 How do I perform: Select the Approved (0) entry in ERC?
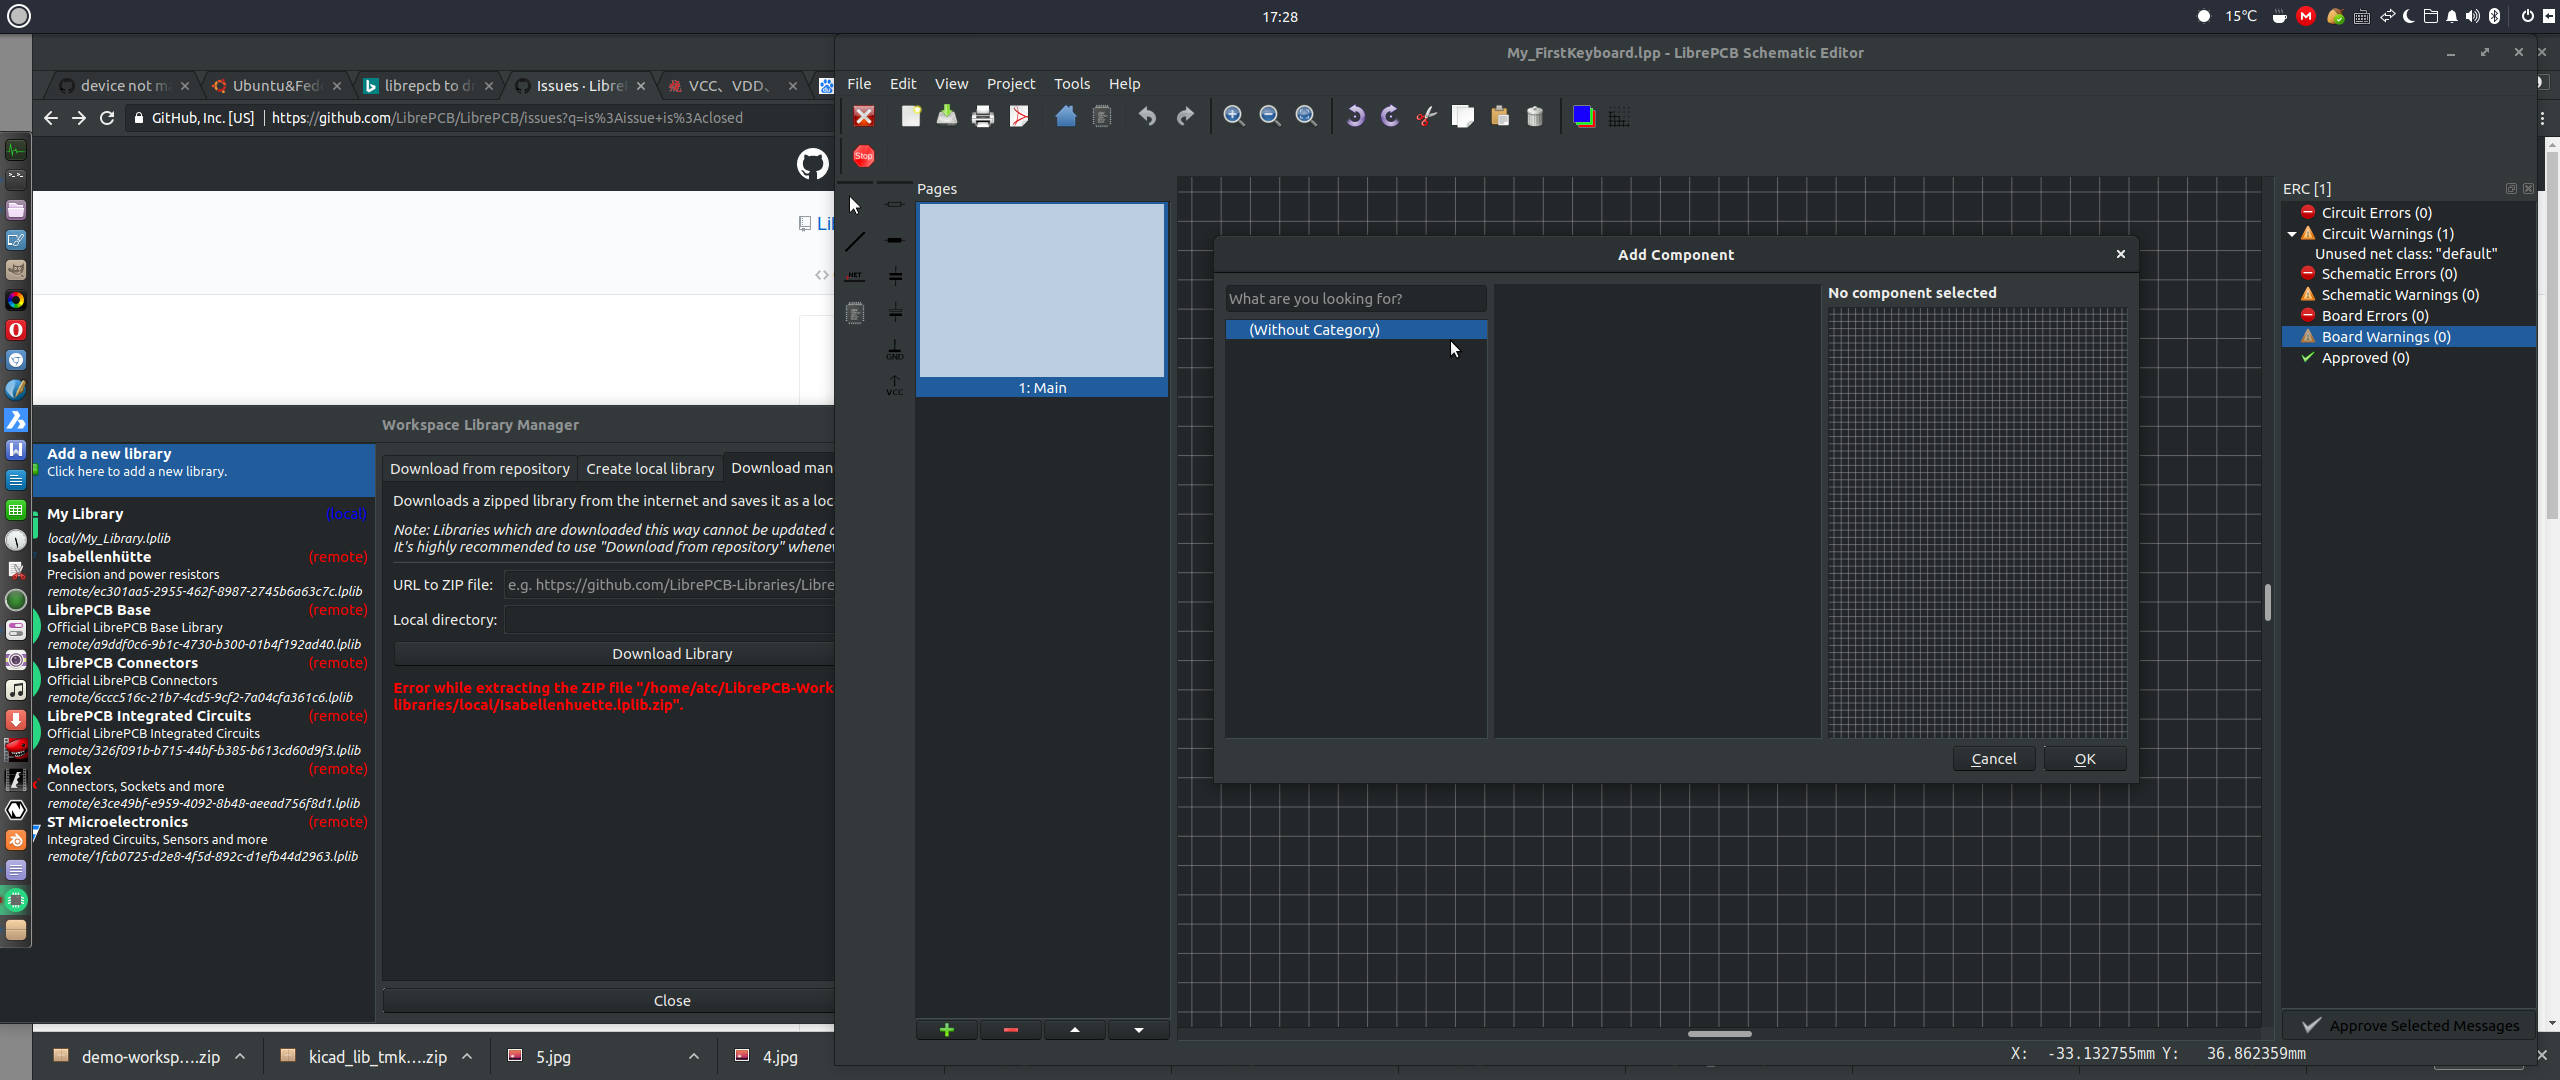tap(2366, 358)
